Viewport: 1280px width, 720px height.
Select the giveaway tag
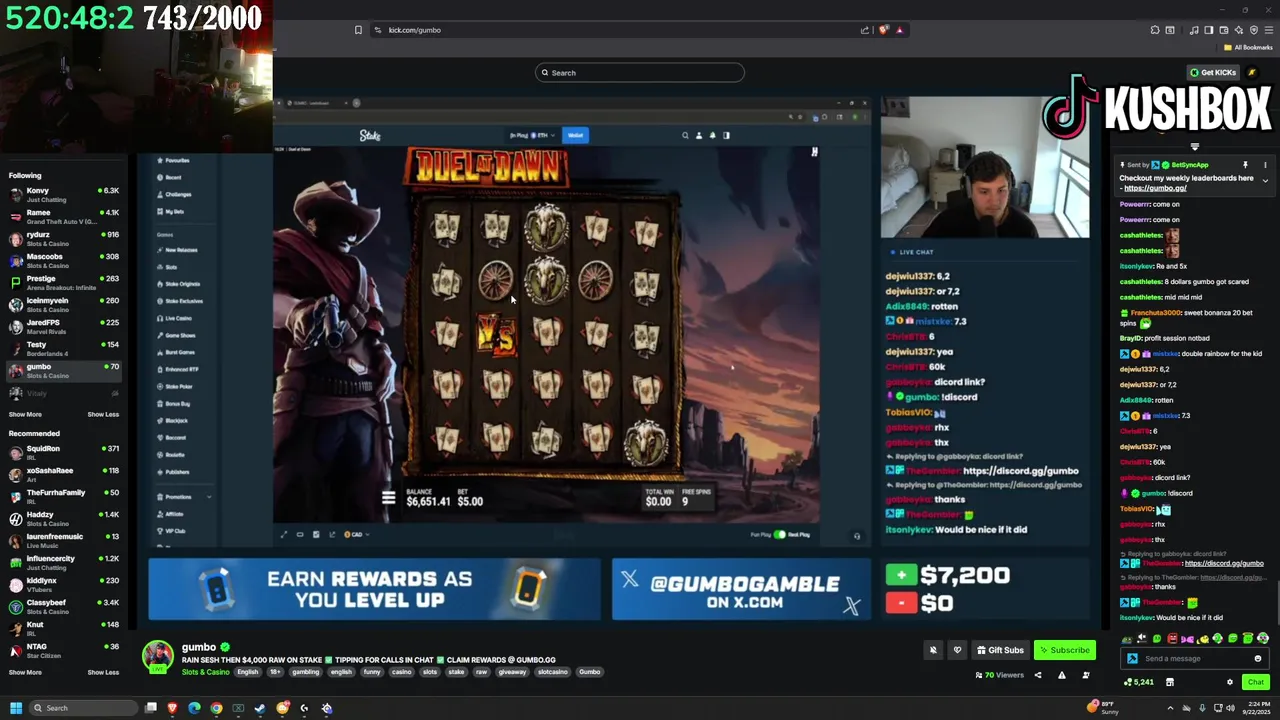pyautogui.click(x=513, y=672)
